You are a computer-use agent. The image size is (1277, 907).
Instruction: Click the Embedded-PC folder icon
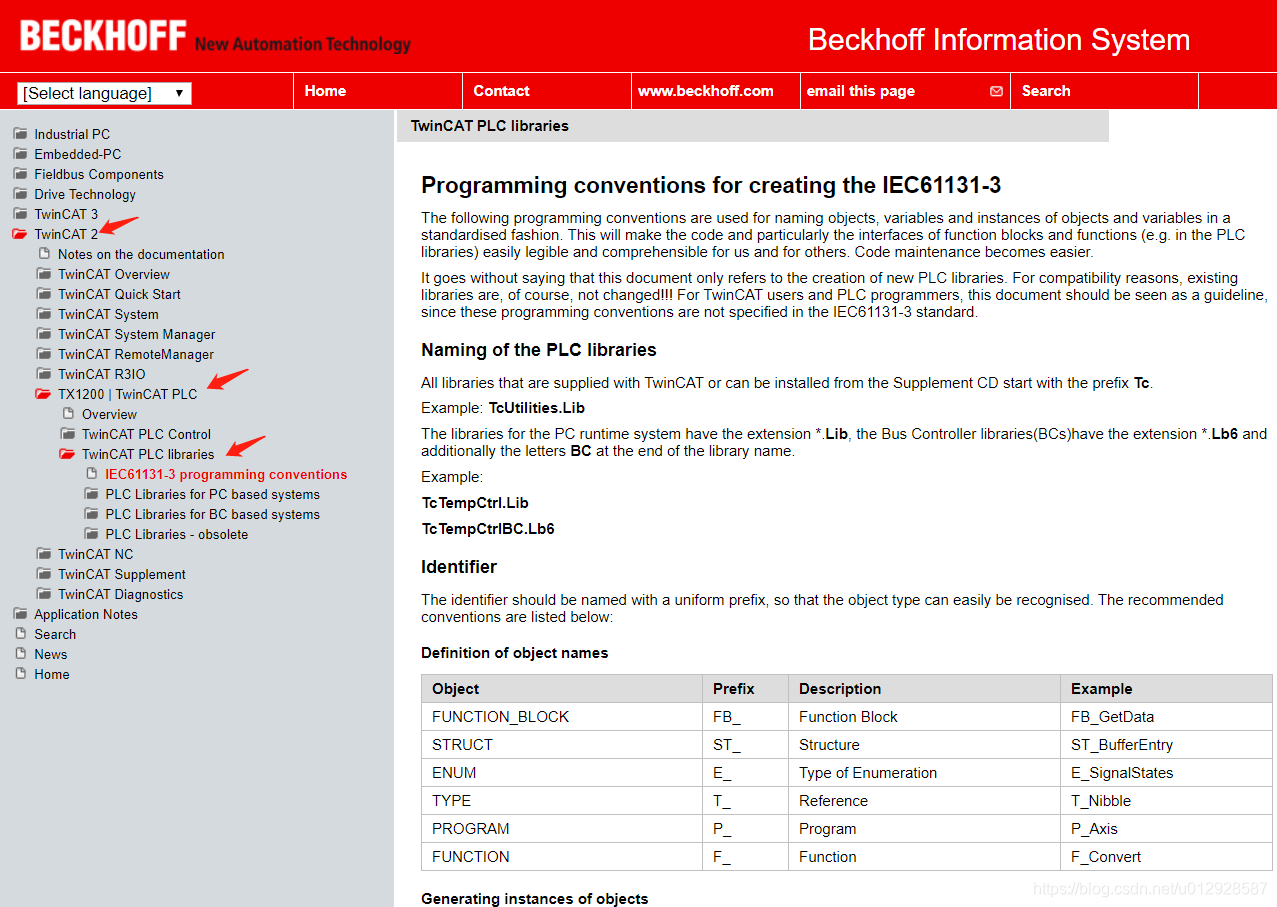(x=20, y=154)
